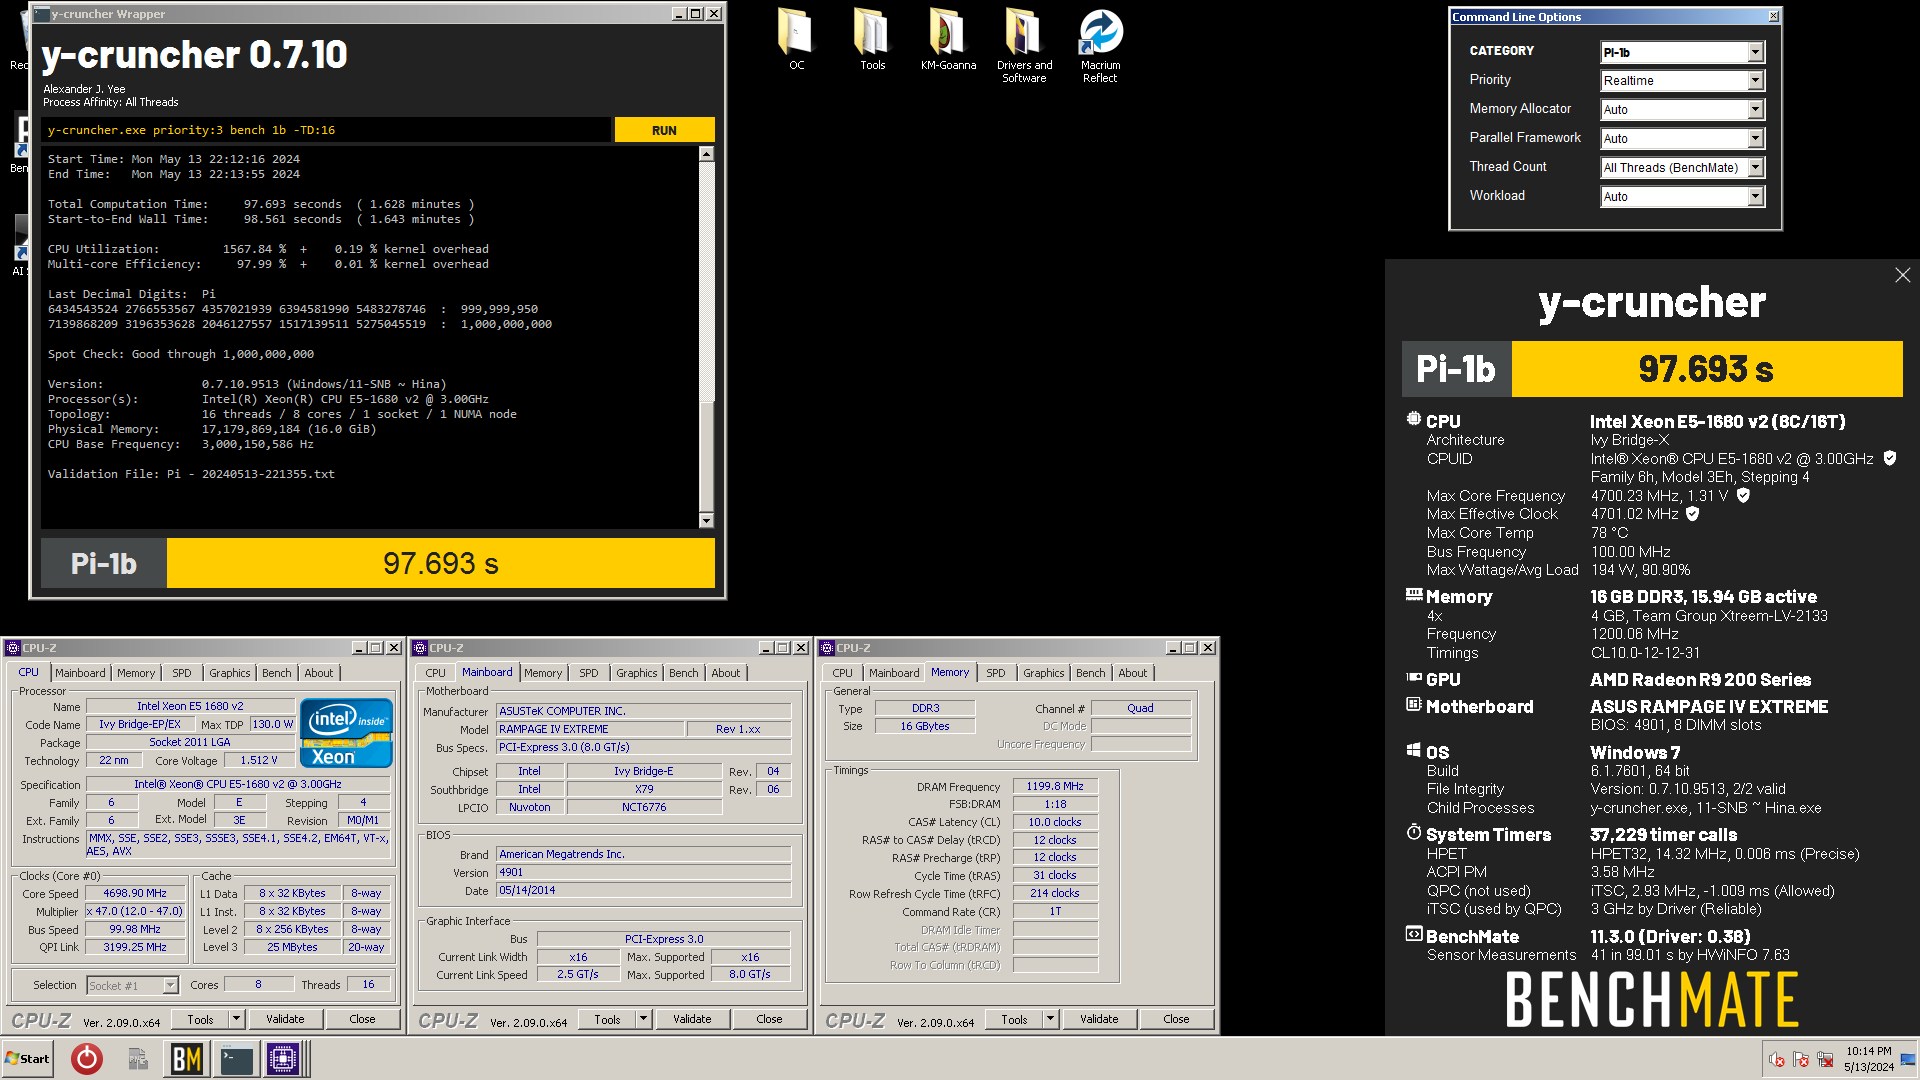
Task: Click the verified shield beside Max Effective Clock
Action: tap(1692, 514)
